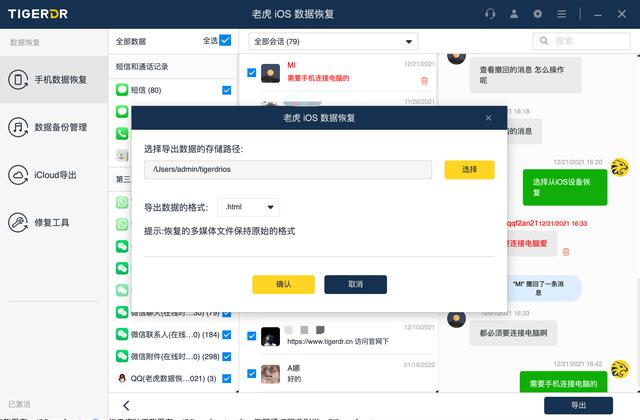
Task: Click the 搜索 search field
Action: [582, 41]
